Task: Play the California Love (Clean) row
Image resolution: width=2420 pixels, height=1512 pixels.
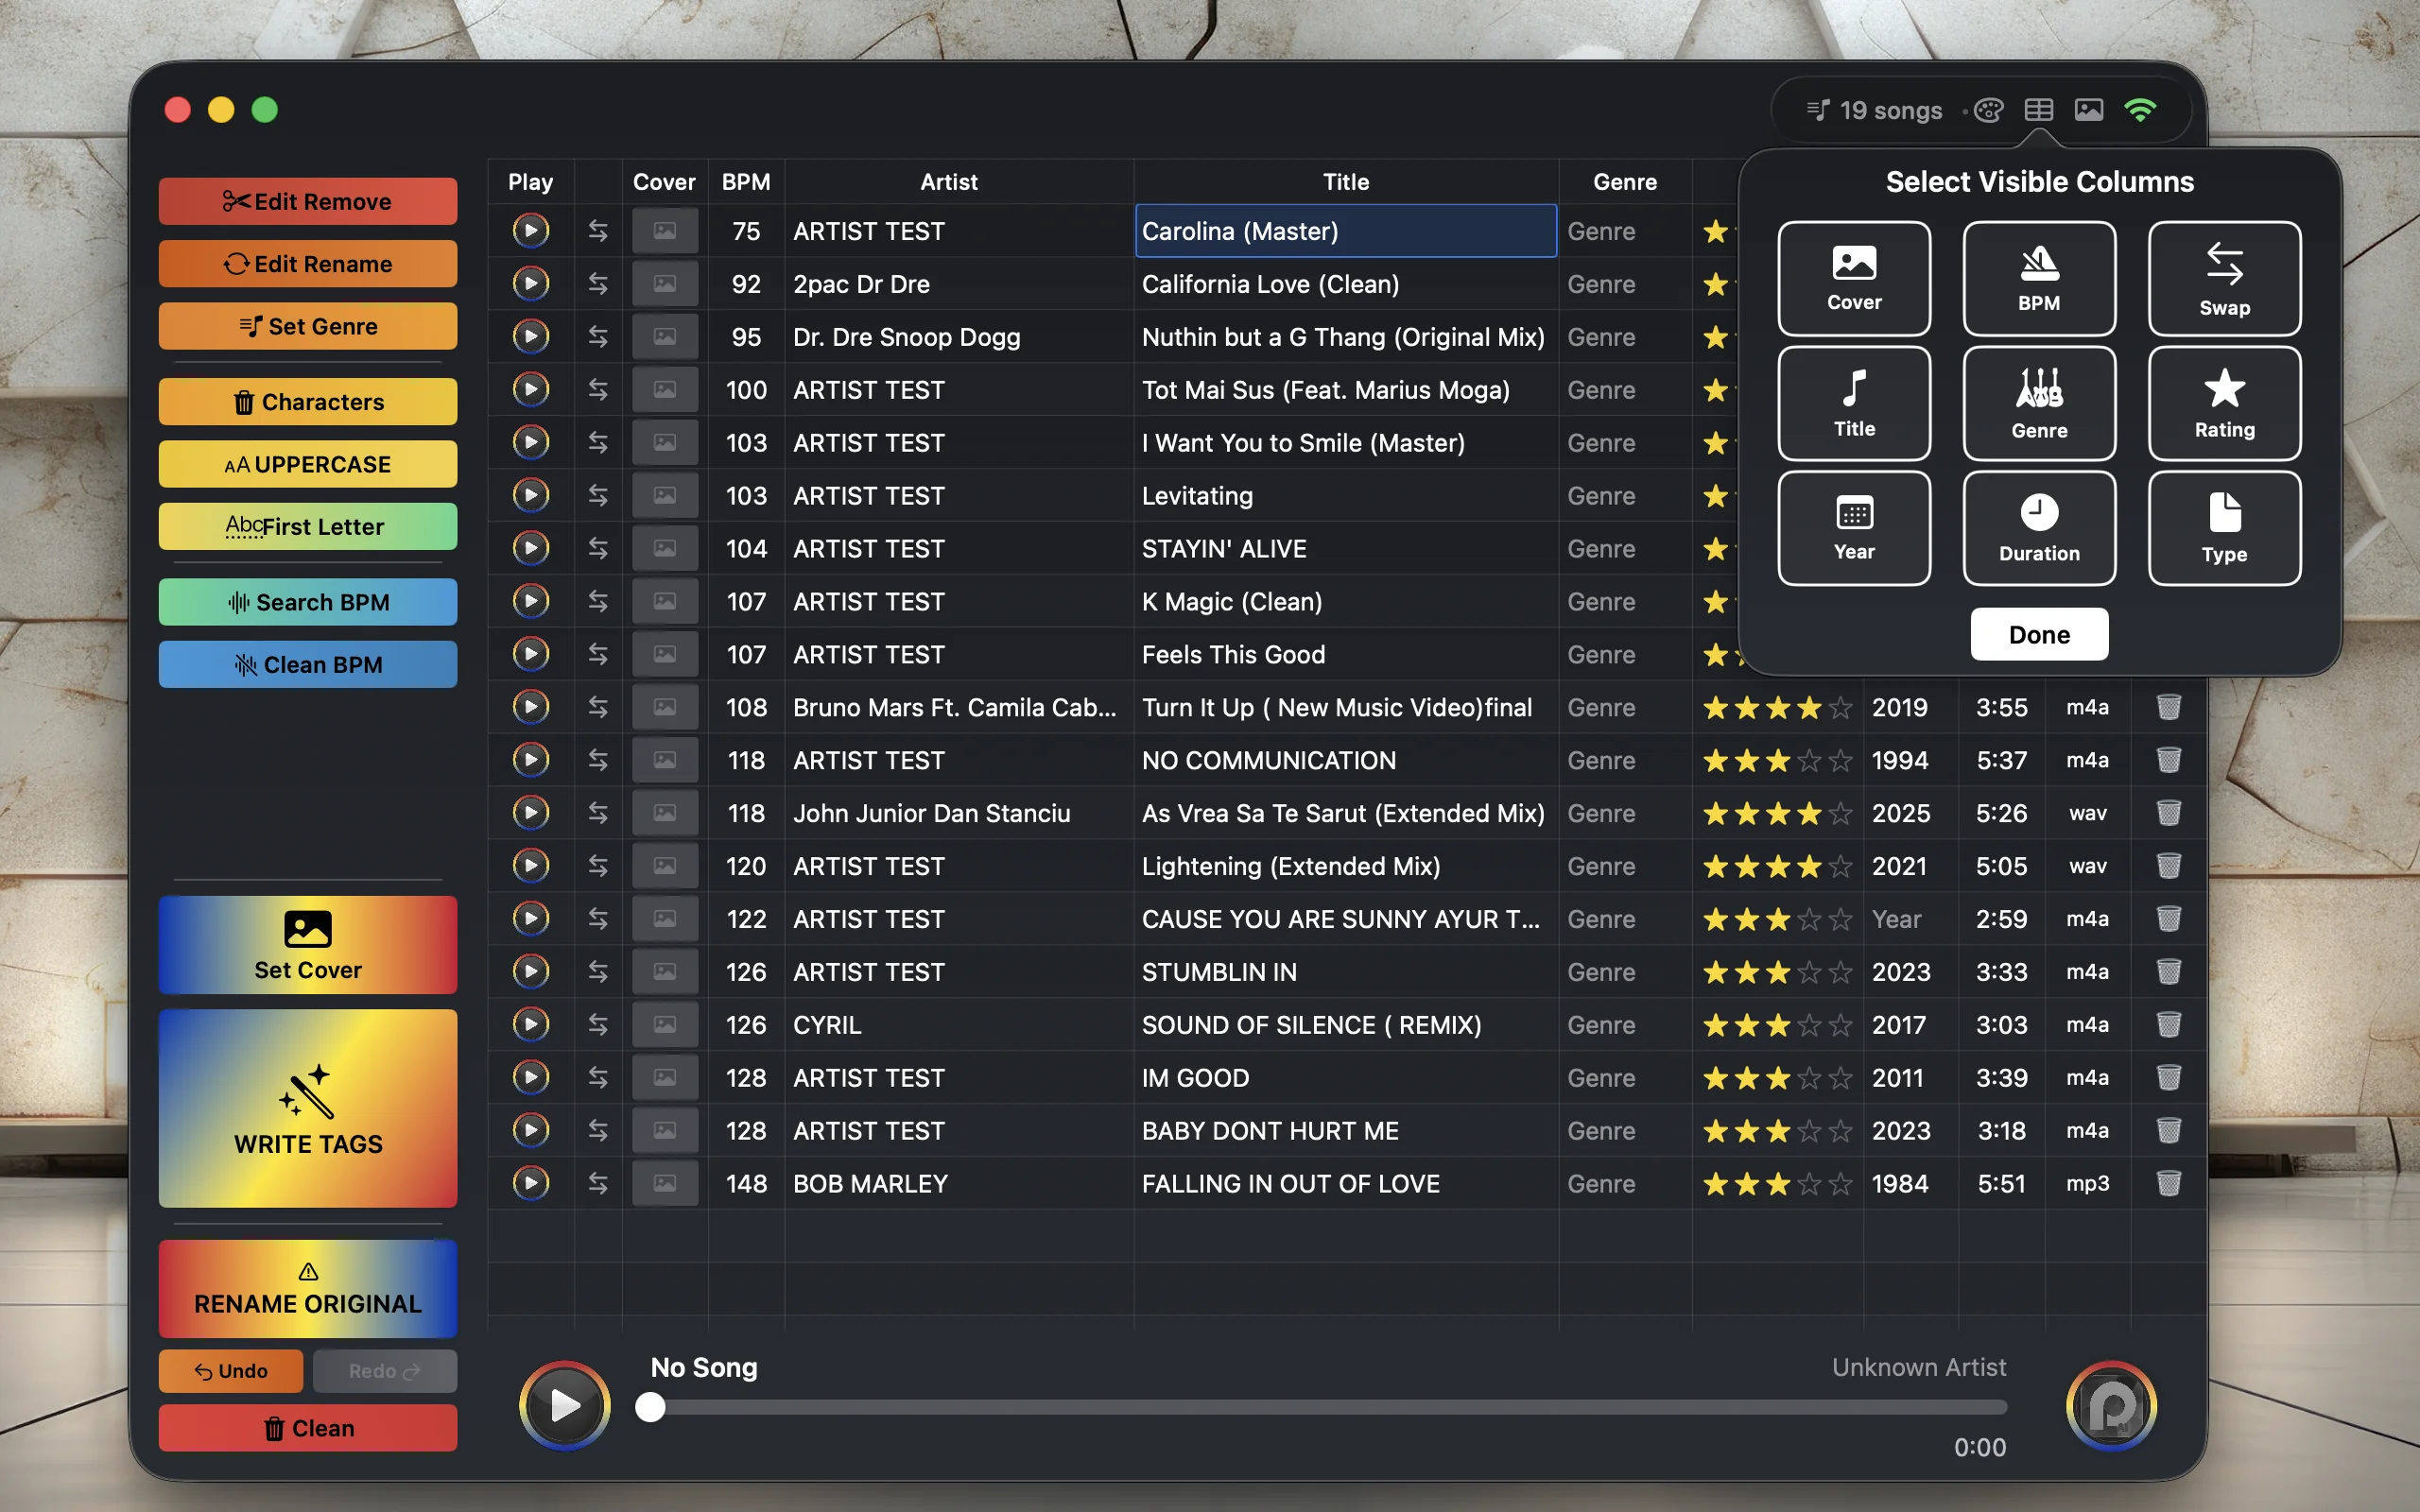Action: click(x=531, y=284)
